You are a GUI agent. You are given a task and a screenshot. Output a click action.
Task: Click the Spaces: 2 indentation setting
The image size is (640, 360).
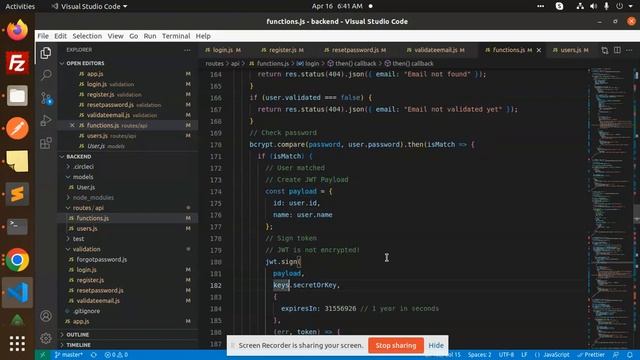[480, 355]
